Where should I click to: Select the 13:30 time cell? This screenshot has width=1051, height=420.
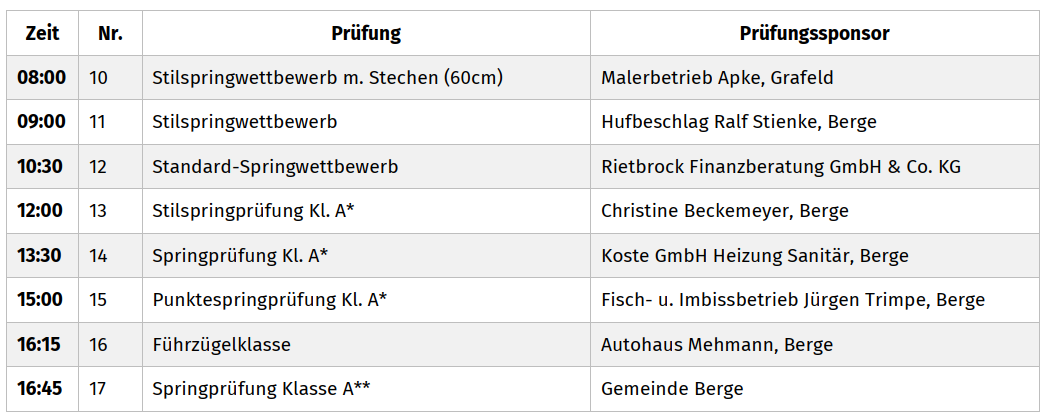tap(42, 255)
